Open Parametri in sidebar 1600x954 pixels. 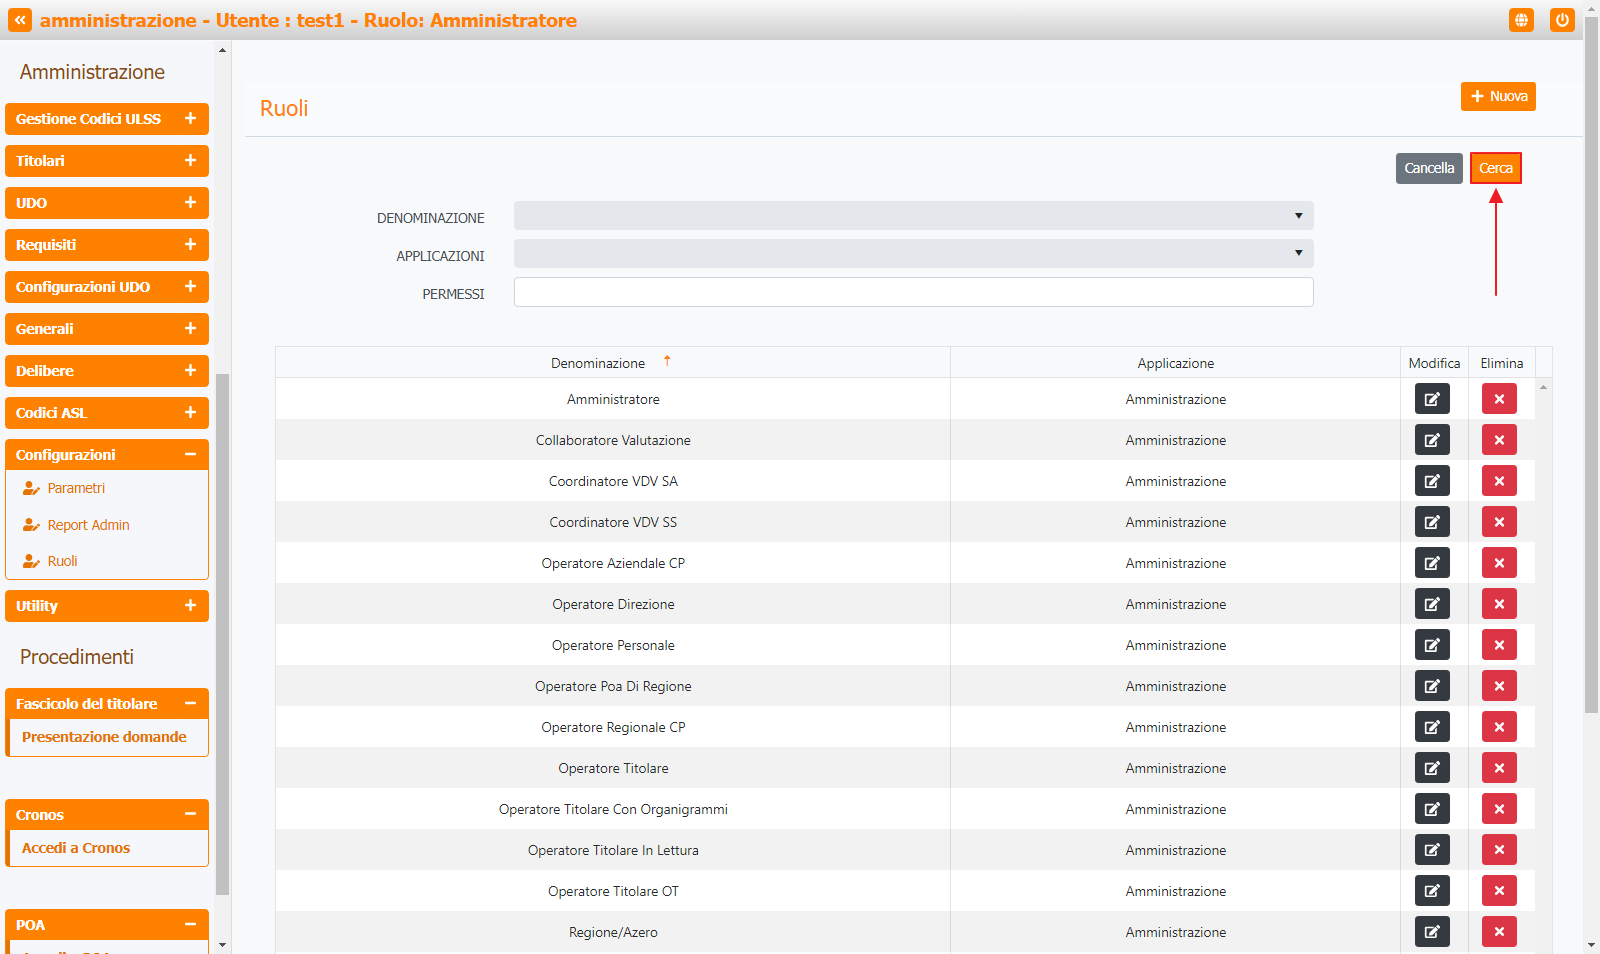pos(76,488)
